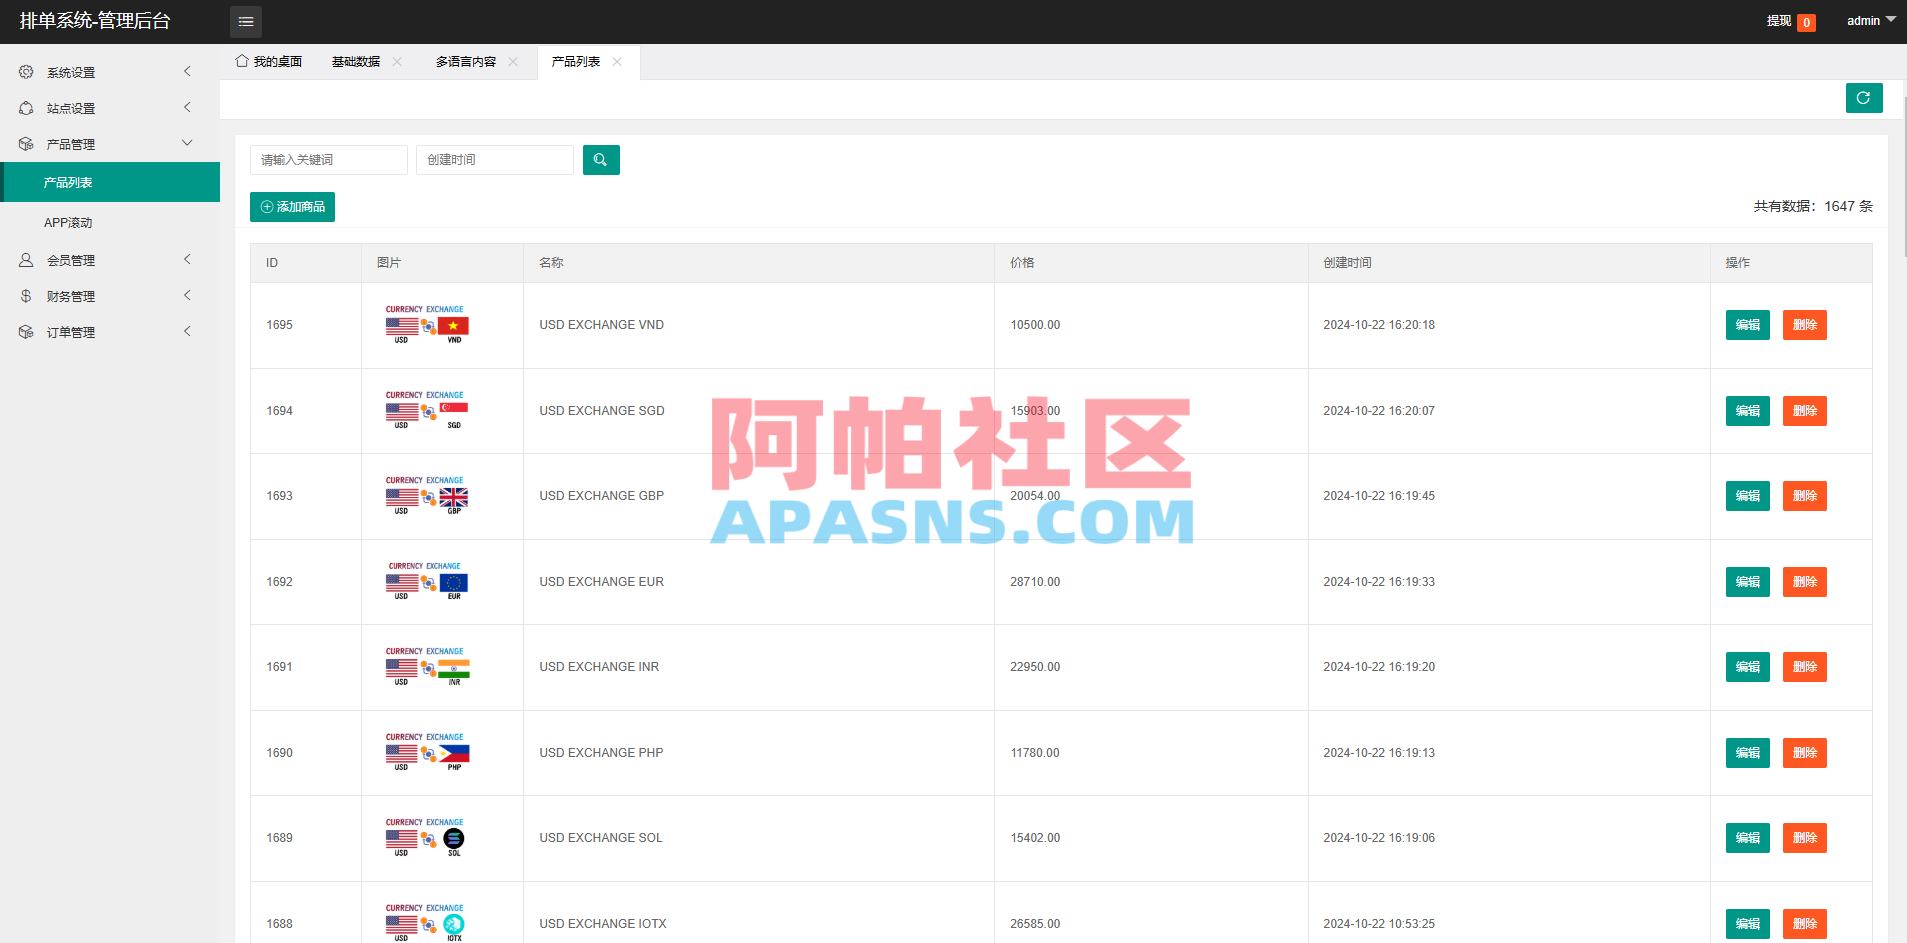Open the admin account dropdown
1907x943 pixels.
click(1868, 20)
